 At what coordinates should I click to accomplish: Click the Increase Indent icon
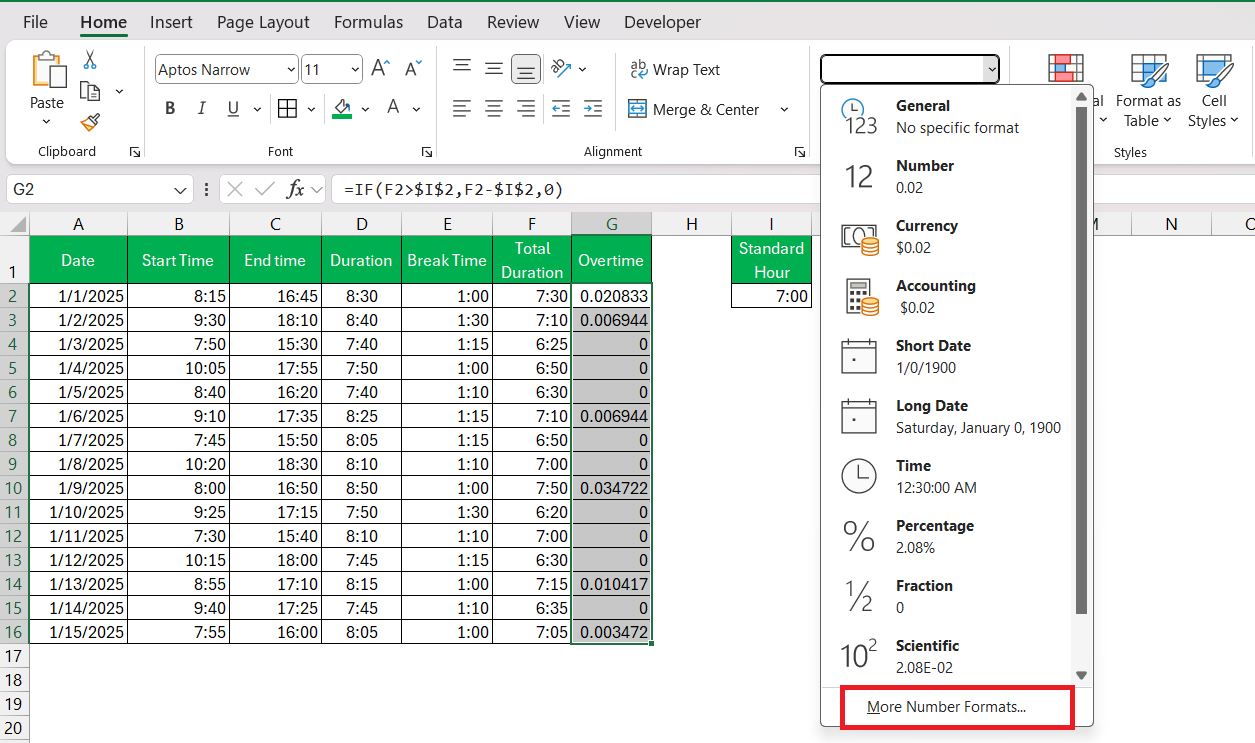(593, 109)
